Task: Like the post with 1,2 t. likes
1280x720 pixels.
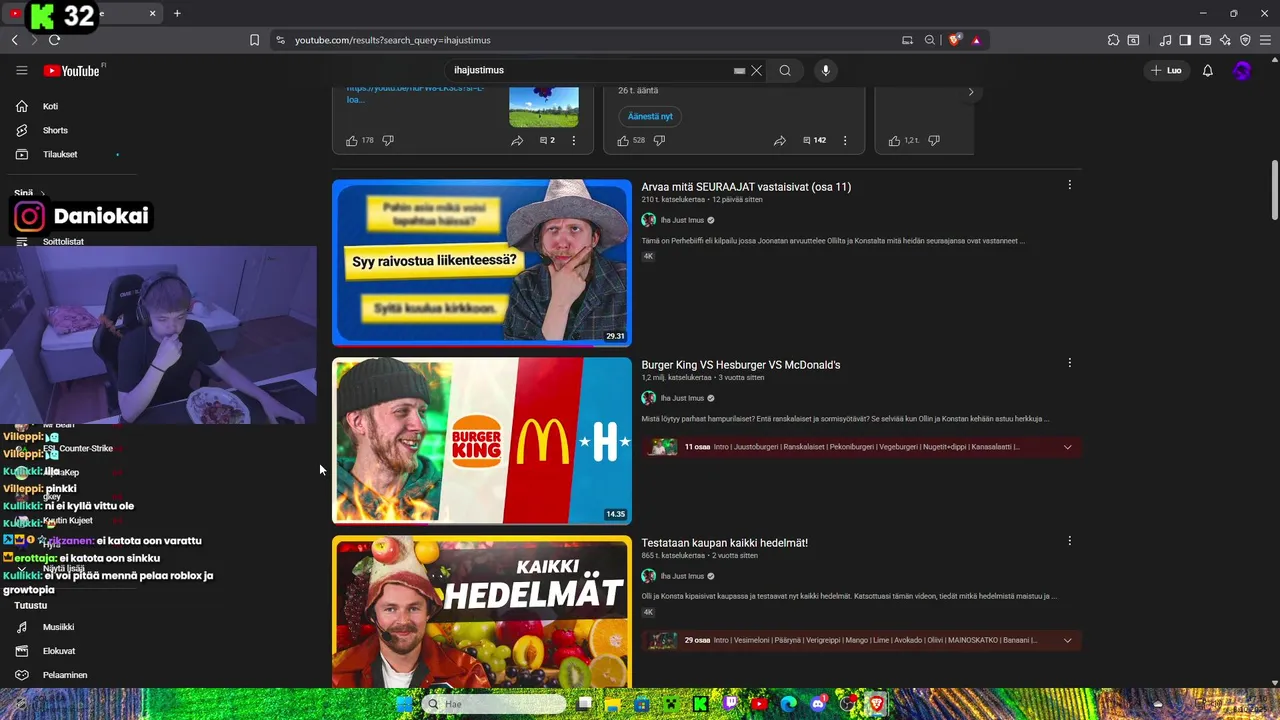Action: pyautogui.click(x=895, y=140)
